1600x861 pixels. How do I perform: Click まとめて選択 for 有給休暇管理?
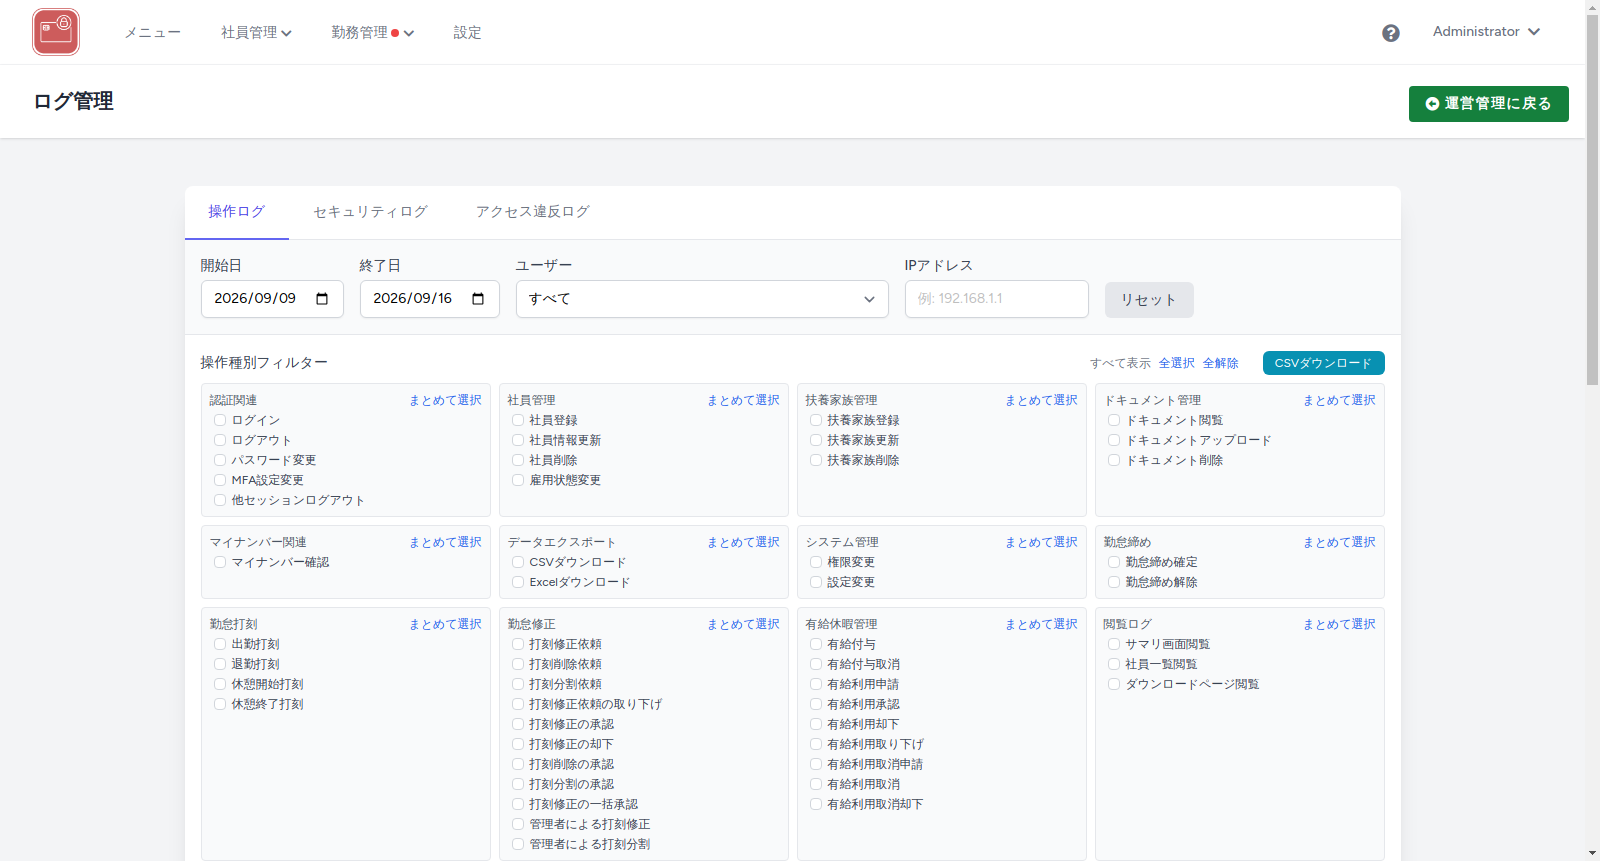1041,624
